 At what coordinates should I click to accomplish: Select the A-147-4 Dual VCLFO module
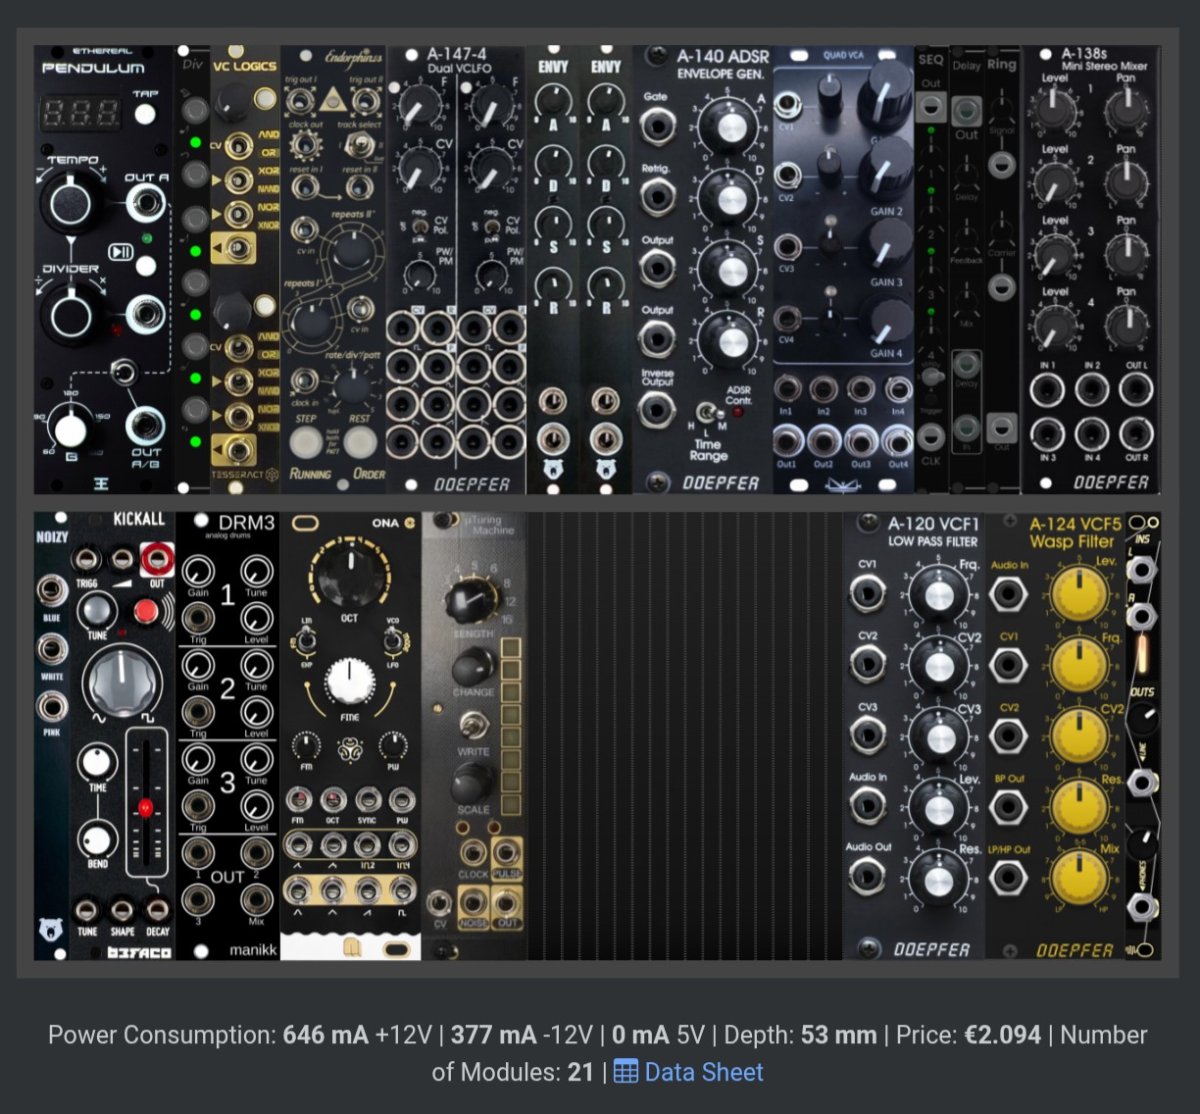point(456,269)
